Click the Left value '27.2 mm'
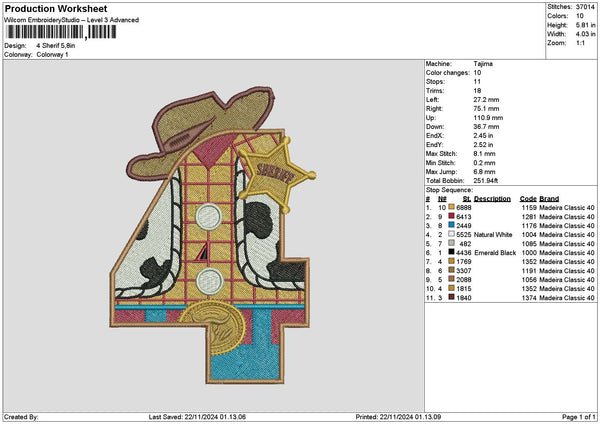600x424 pixels. (x=486, y=99)
